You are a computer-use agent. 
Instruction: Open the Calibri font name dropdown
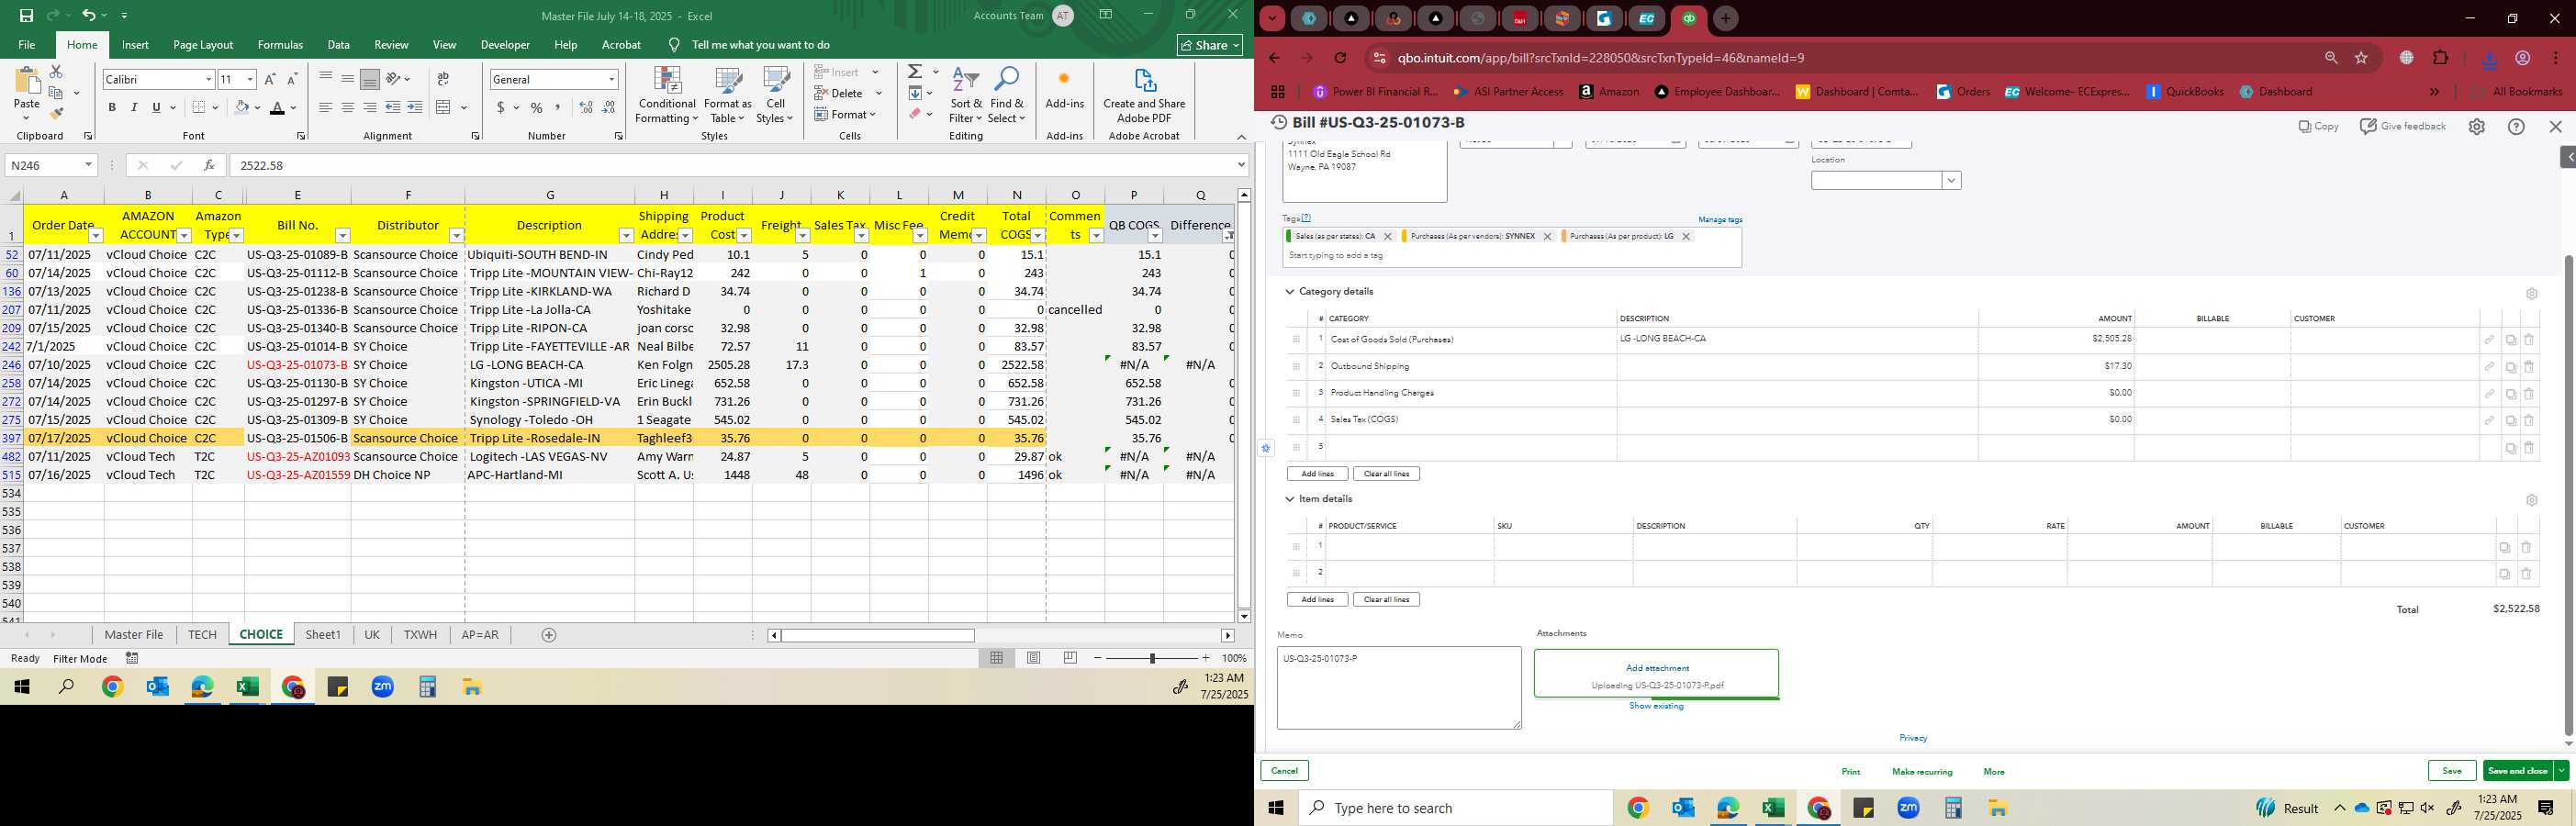tap(209, 79)
